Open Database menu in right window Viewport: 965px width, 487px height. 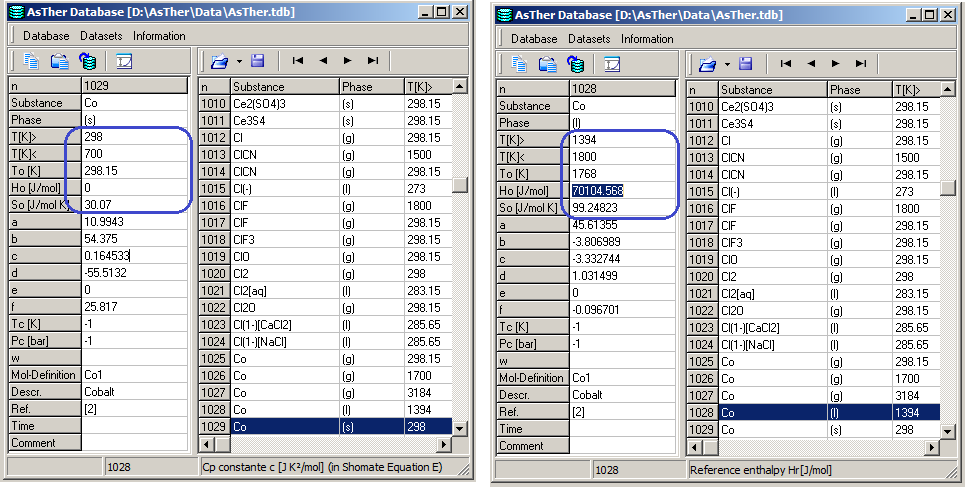[534, 39]
